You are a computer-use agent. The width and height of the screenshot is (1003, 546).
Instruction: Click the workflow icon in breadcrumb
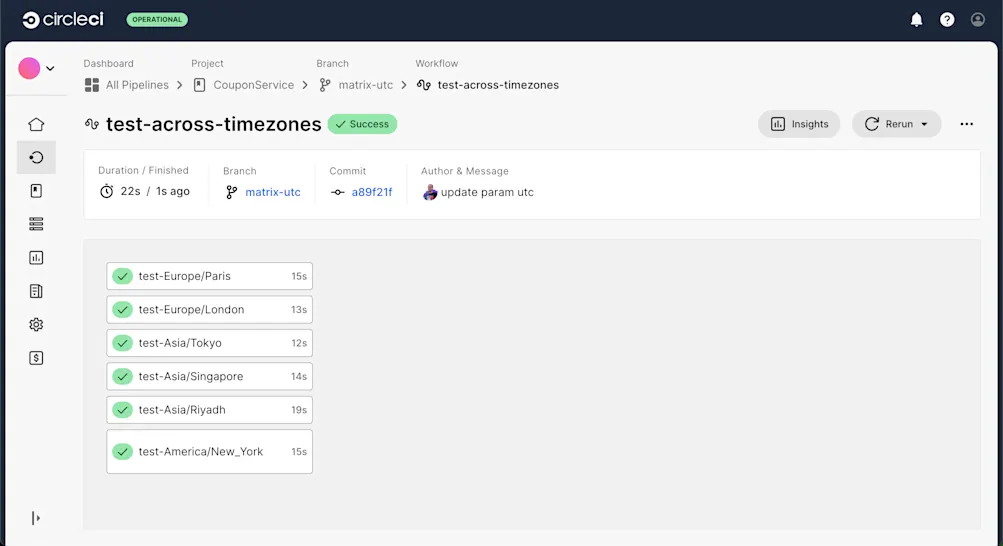pos(423,85)
